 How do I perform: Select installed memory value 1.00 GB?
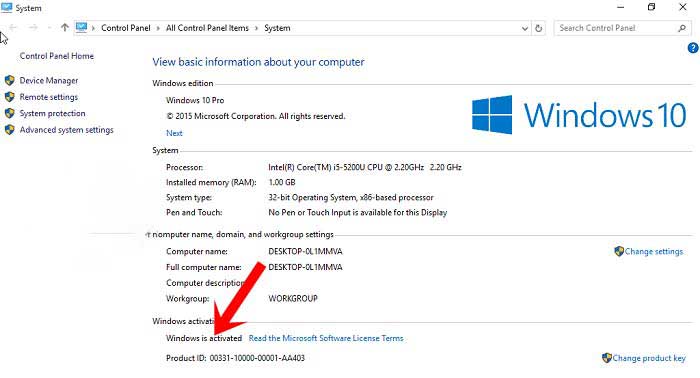click(282, 182)
